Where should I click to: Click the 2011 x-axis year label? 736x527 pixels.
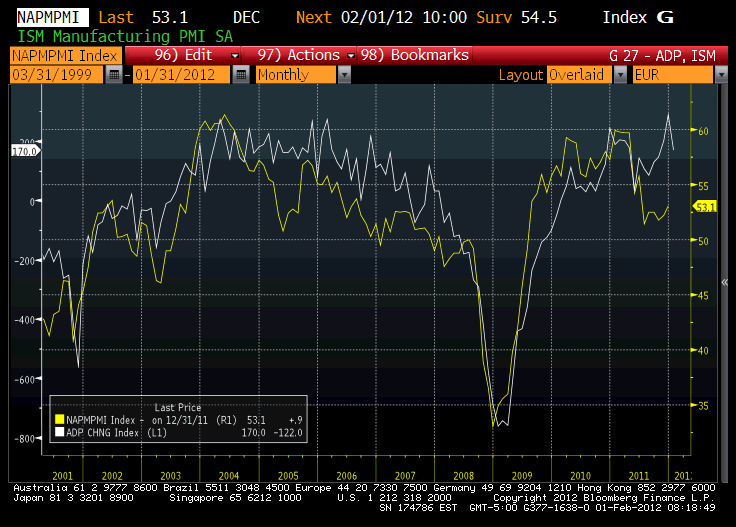[638, 476]
